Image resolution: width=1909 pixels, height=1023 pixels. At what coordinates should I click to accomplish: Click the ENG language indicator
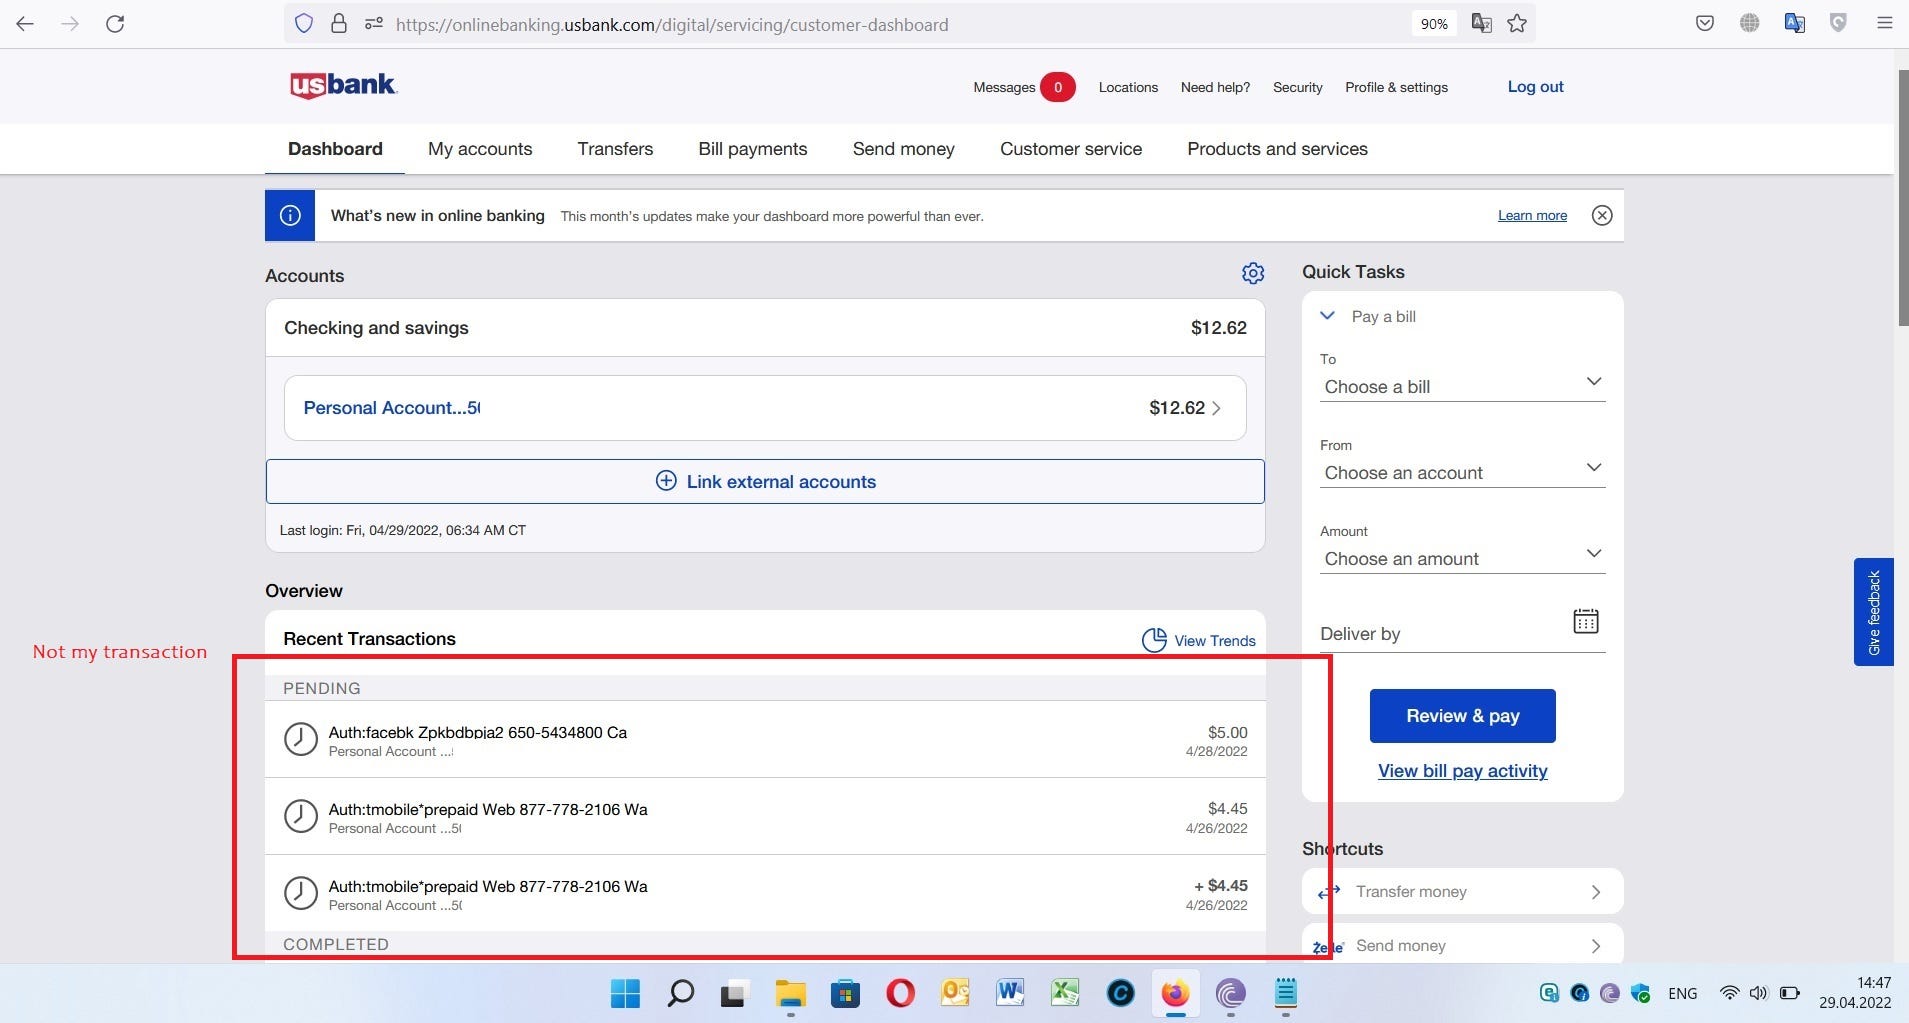click(1683, 993)
